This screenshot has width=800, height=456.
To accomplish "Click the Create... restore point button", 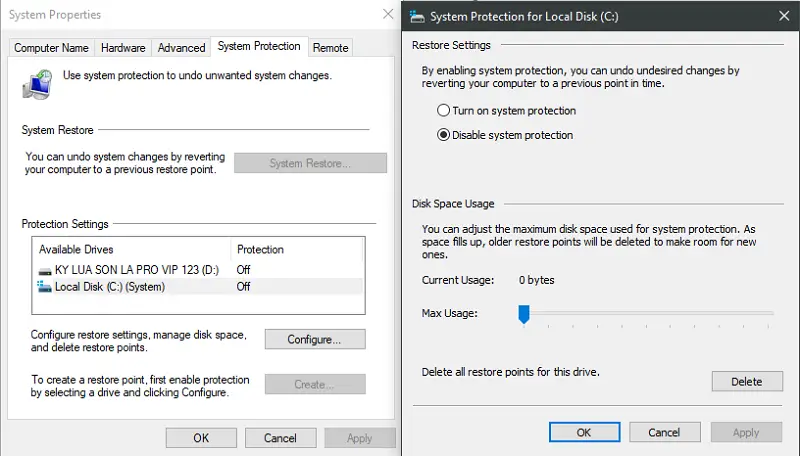I will pos(315,384).
